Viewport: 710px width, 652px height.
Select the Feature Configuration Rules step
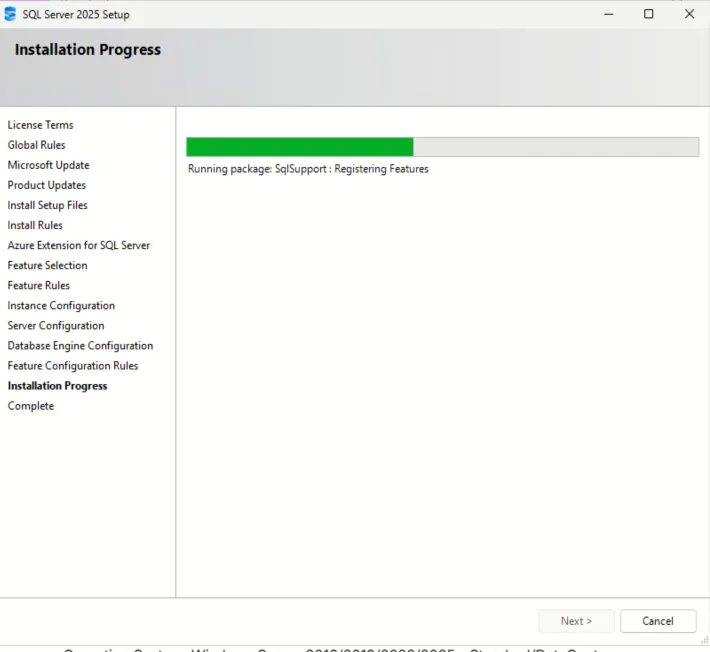(x=72, y=366)
